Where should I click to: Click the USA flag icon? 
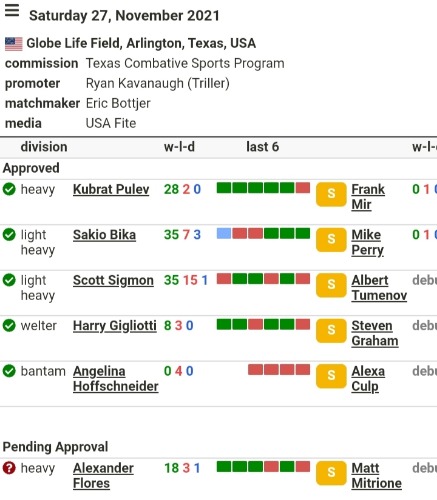pyautogui.click(x=14, y=44)
